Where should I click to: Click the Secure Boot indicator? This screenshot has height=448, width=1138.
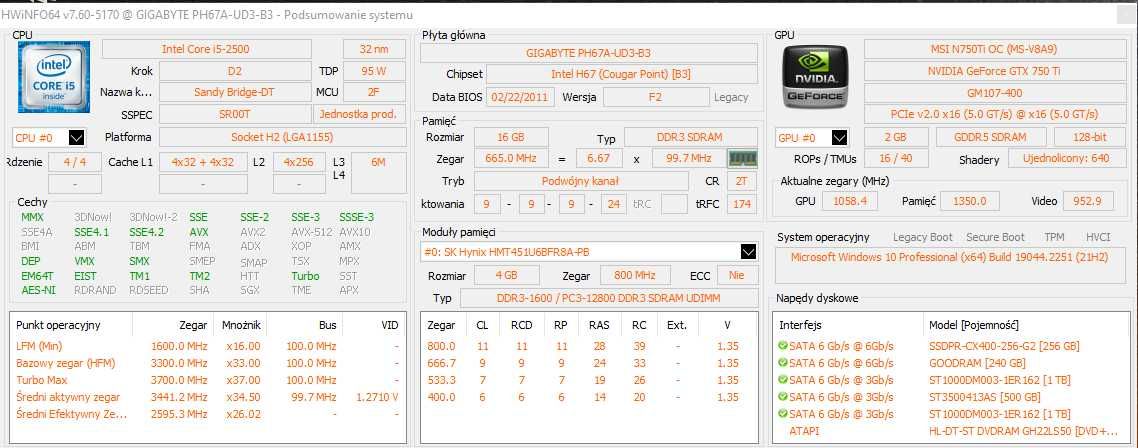pos(995,237)
